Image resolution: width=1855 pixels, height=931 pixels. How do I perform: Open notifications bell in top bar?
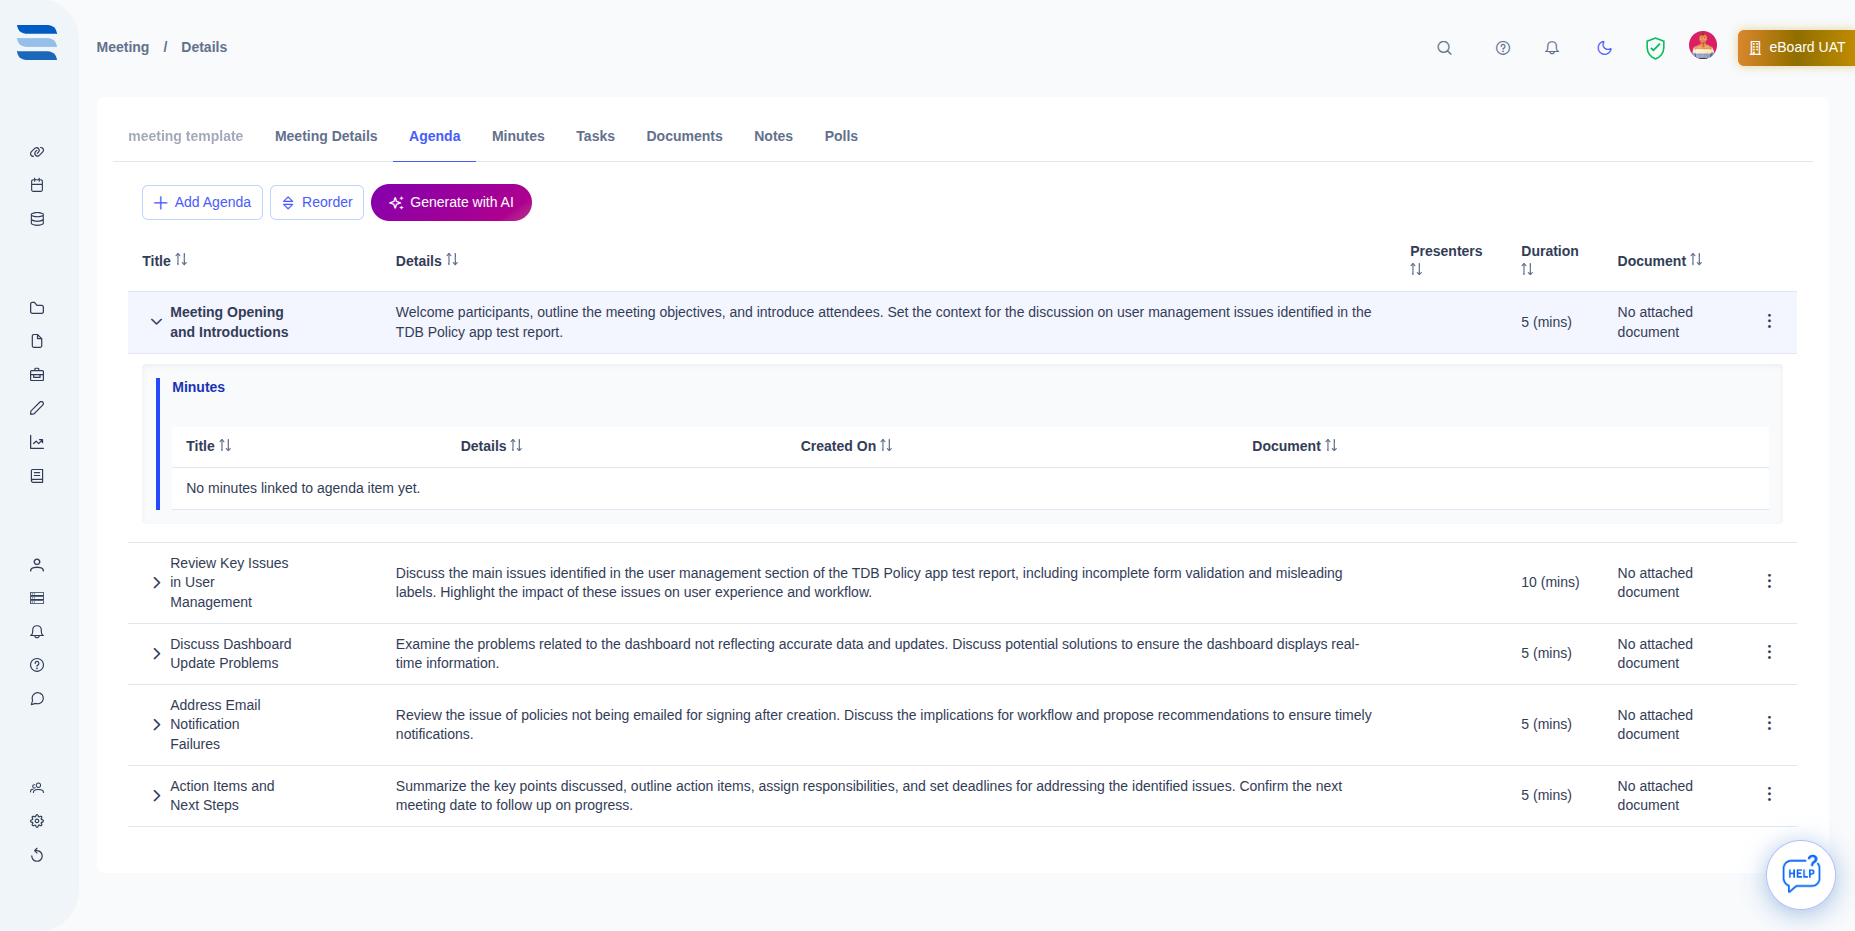tap(1552, 48)
